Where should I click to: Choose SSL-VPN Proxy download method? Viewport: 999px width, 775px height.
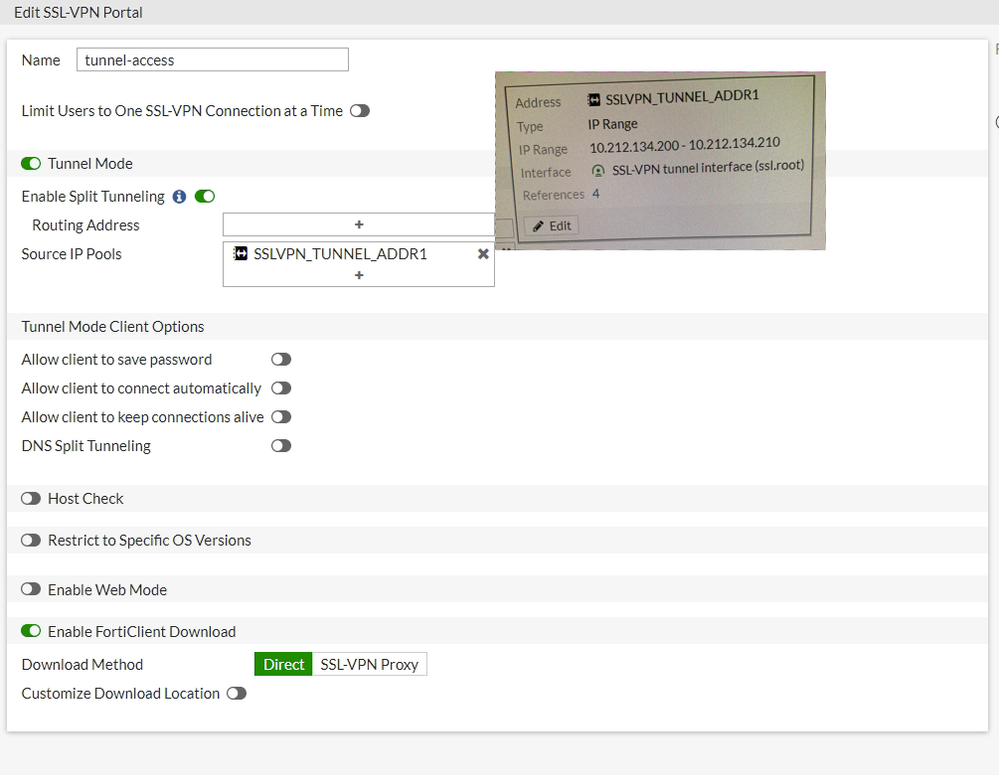[x=370, y=664]
